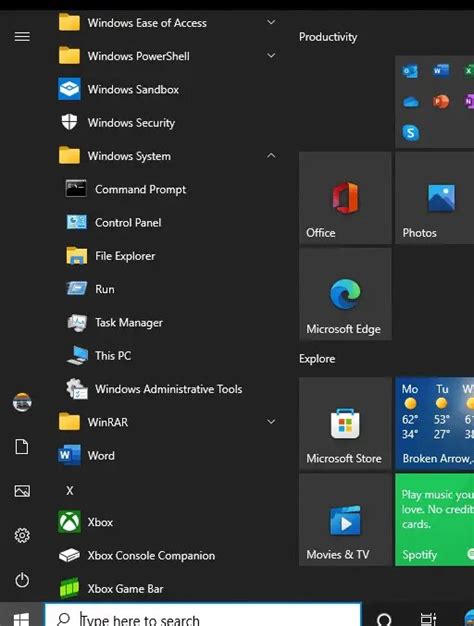474x626 pixels.
Task: Open PowerPoint in the Productivity tile folder
Action: click(x=441, y=101)
